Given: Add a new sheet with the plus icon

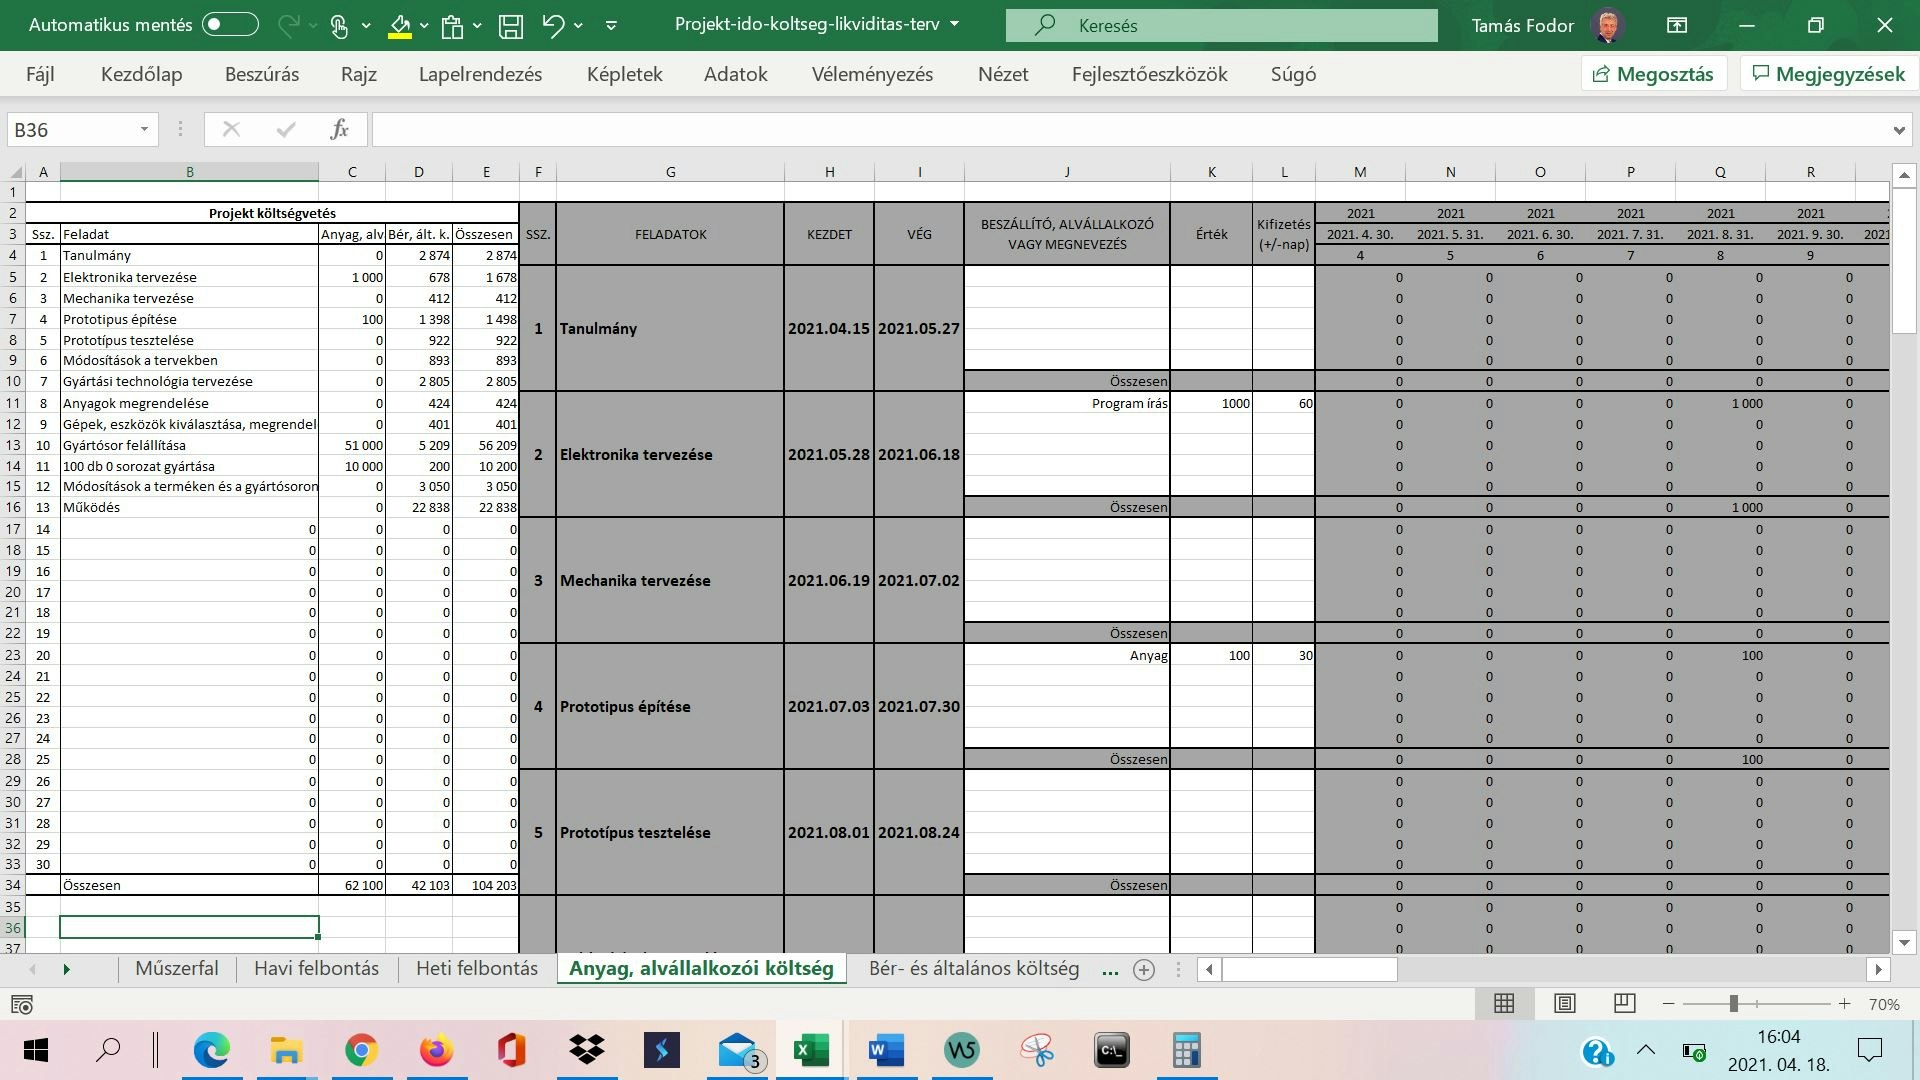Looking at the screenshot, I should point(1144,969).
